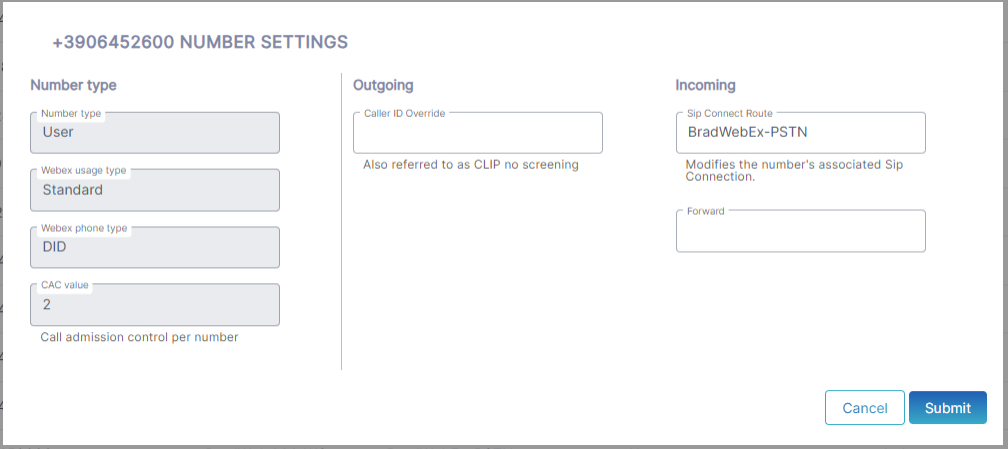1008x449 pixels.
Task: Click the Number type section heading
Action: 73,85
